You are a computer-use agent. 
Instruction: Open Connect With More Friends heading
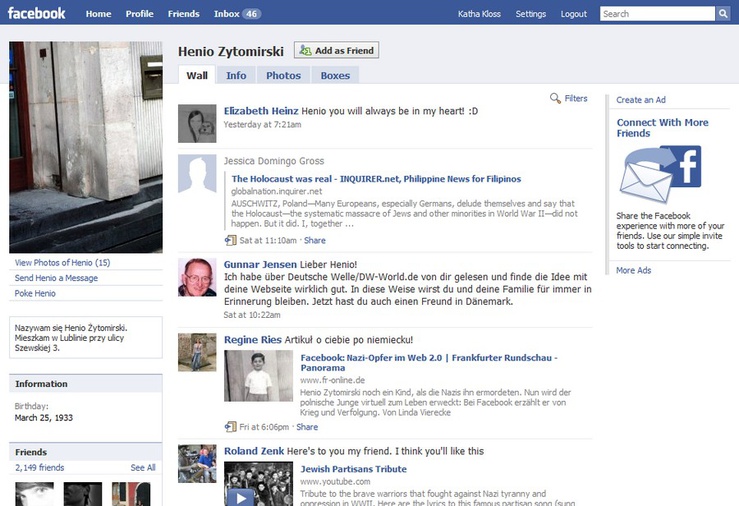coord(662,128)
